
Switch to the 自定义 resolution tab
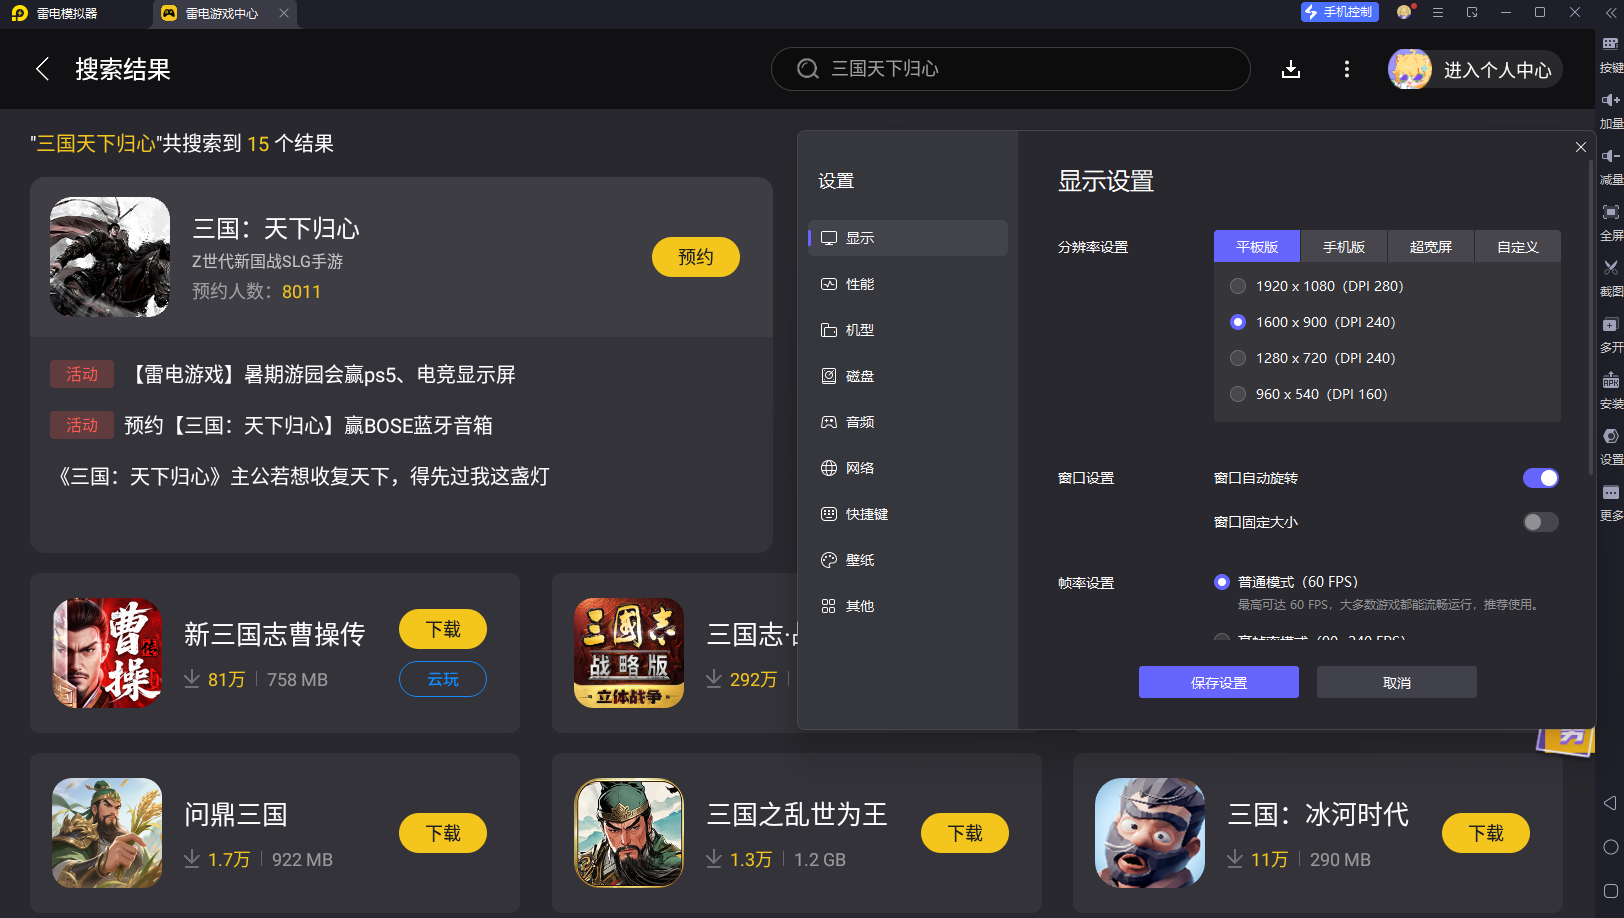click(x=1518, y=246)
